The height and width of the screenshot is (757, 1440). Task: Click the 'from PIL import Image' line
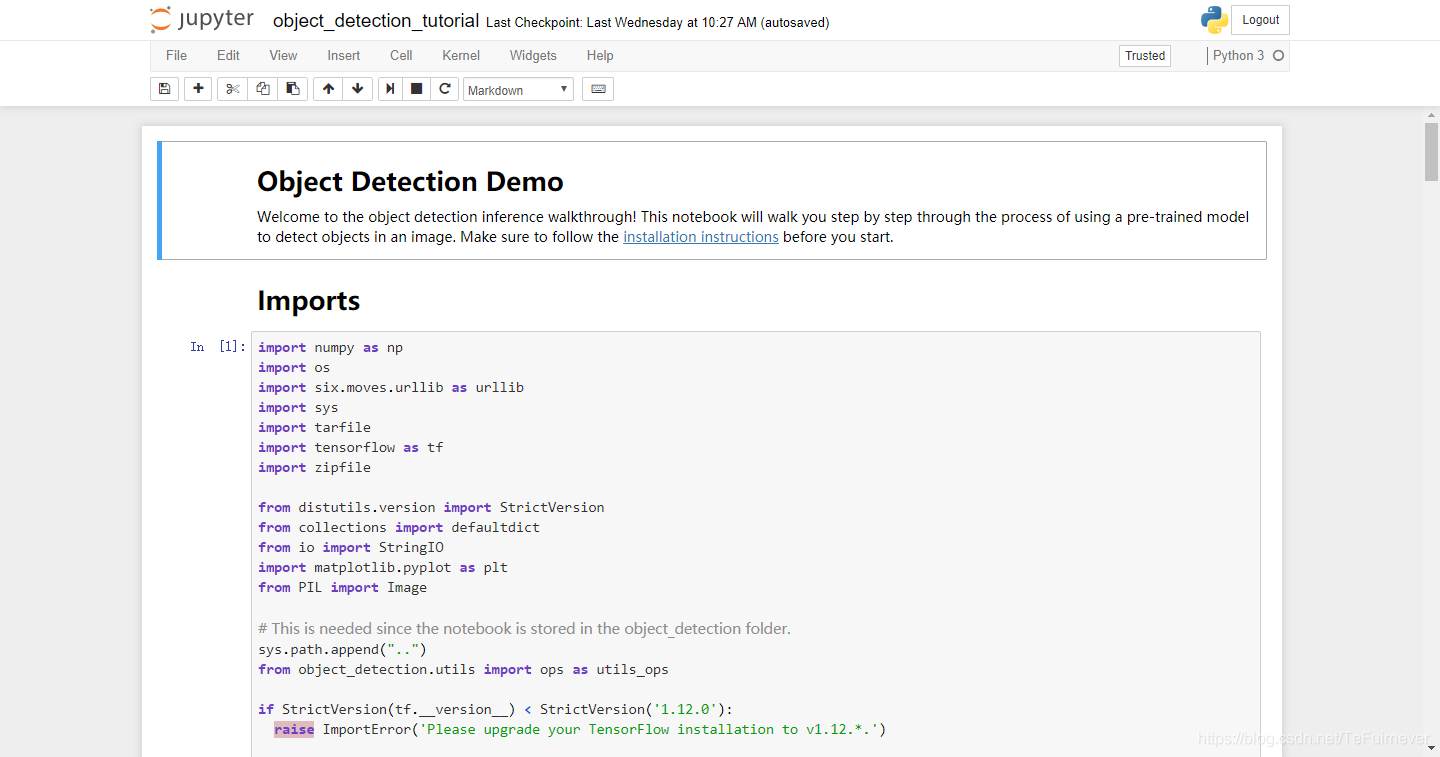point(342,587)
